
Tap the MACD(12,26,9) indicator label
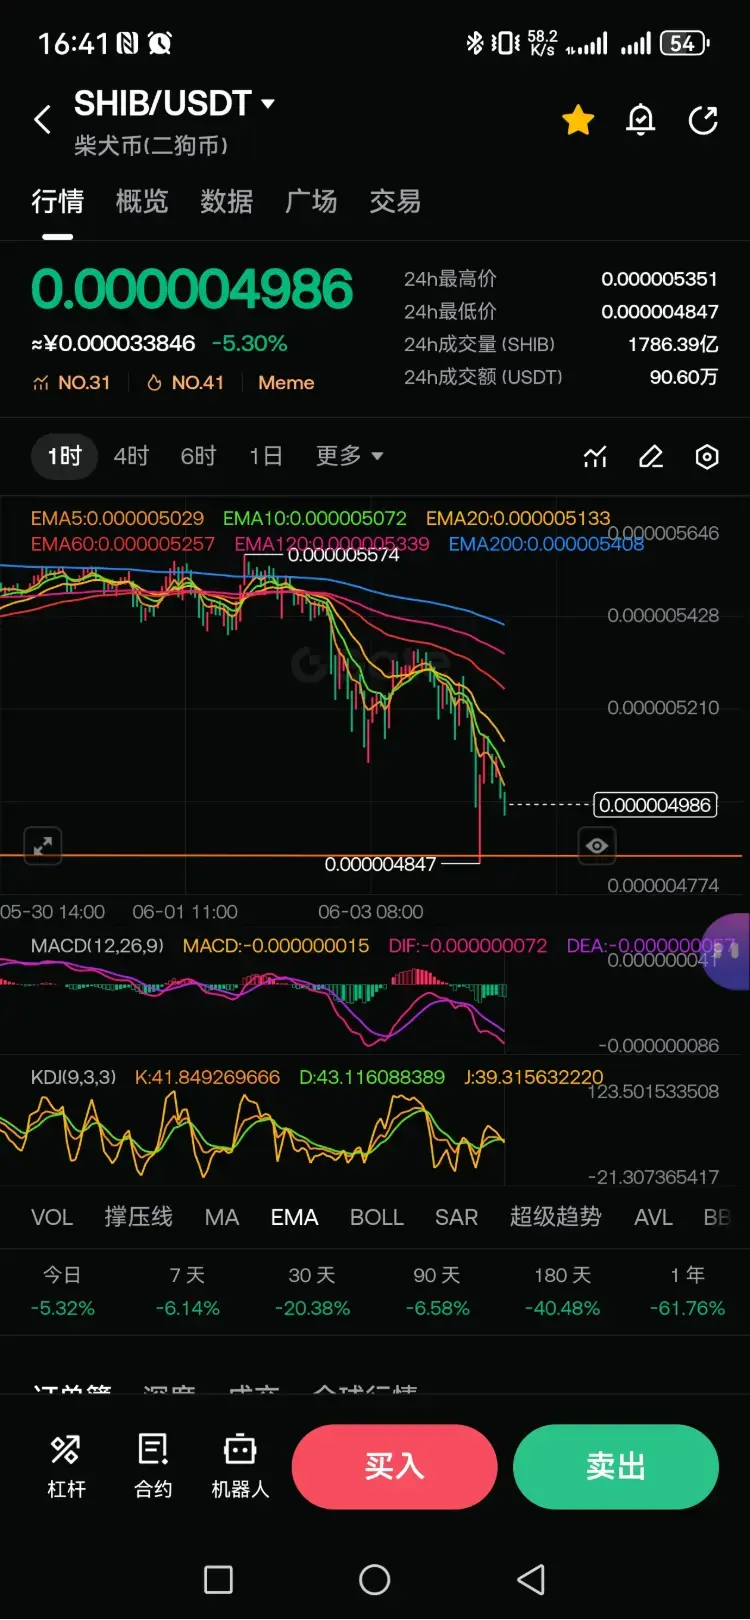click(x=97, y=945)
